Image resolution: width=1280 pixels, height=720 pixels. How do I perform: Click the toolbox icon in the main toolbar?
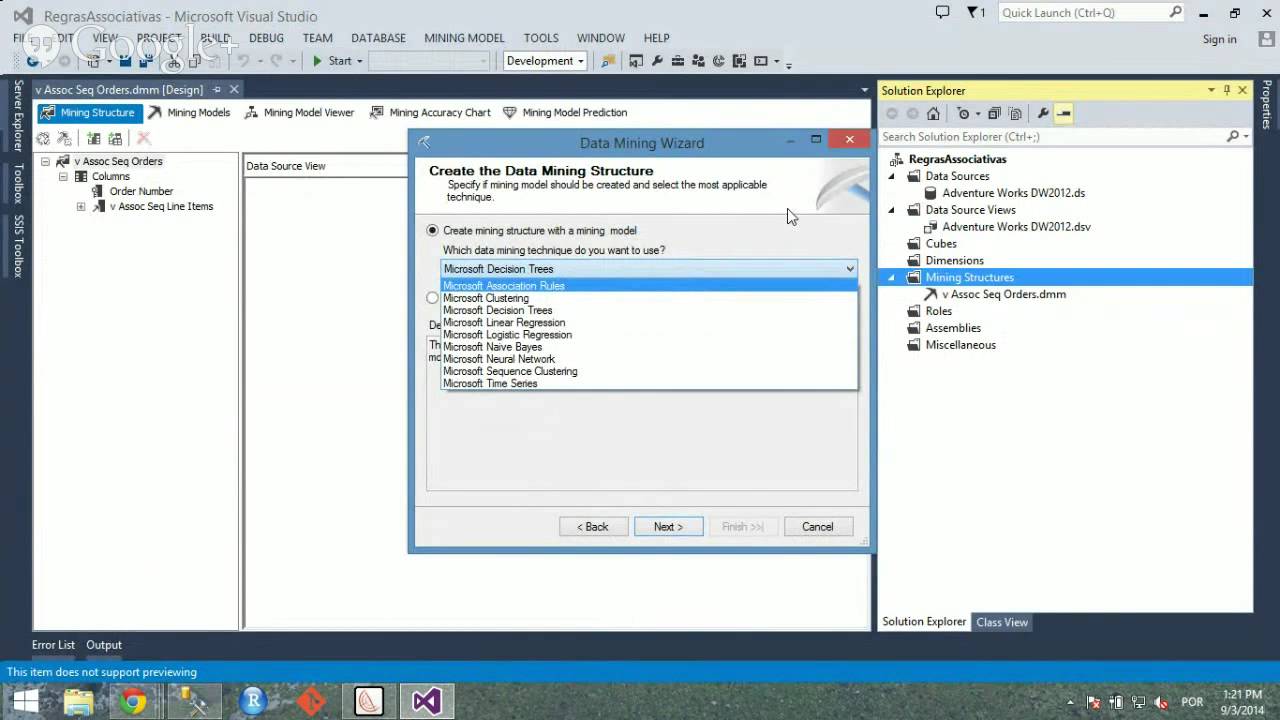[678, 61]
